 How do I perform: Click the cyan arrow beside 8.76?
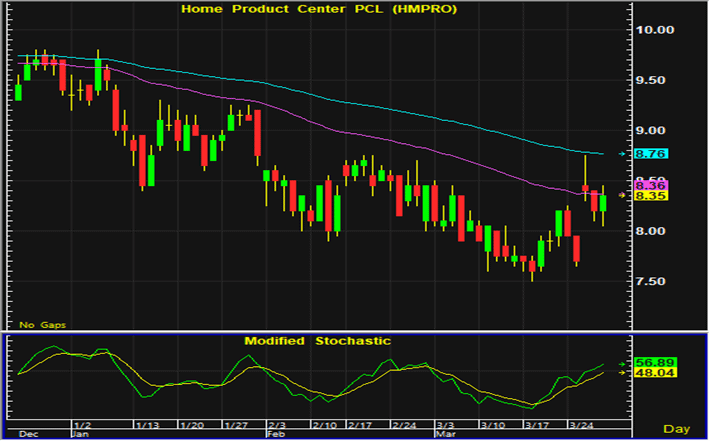click(624, 154)
